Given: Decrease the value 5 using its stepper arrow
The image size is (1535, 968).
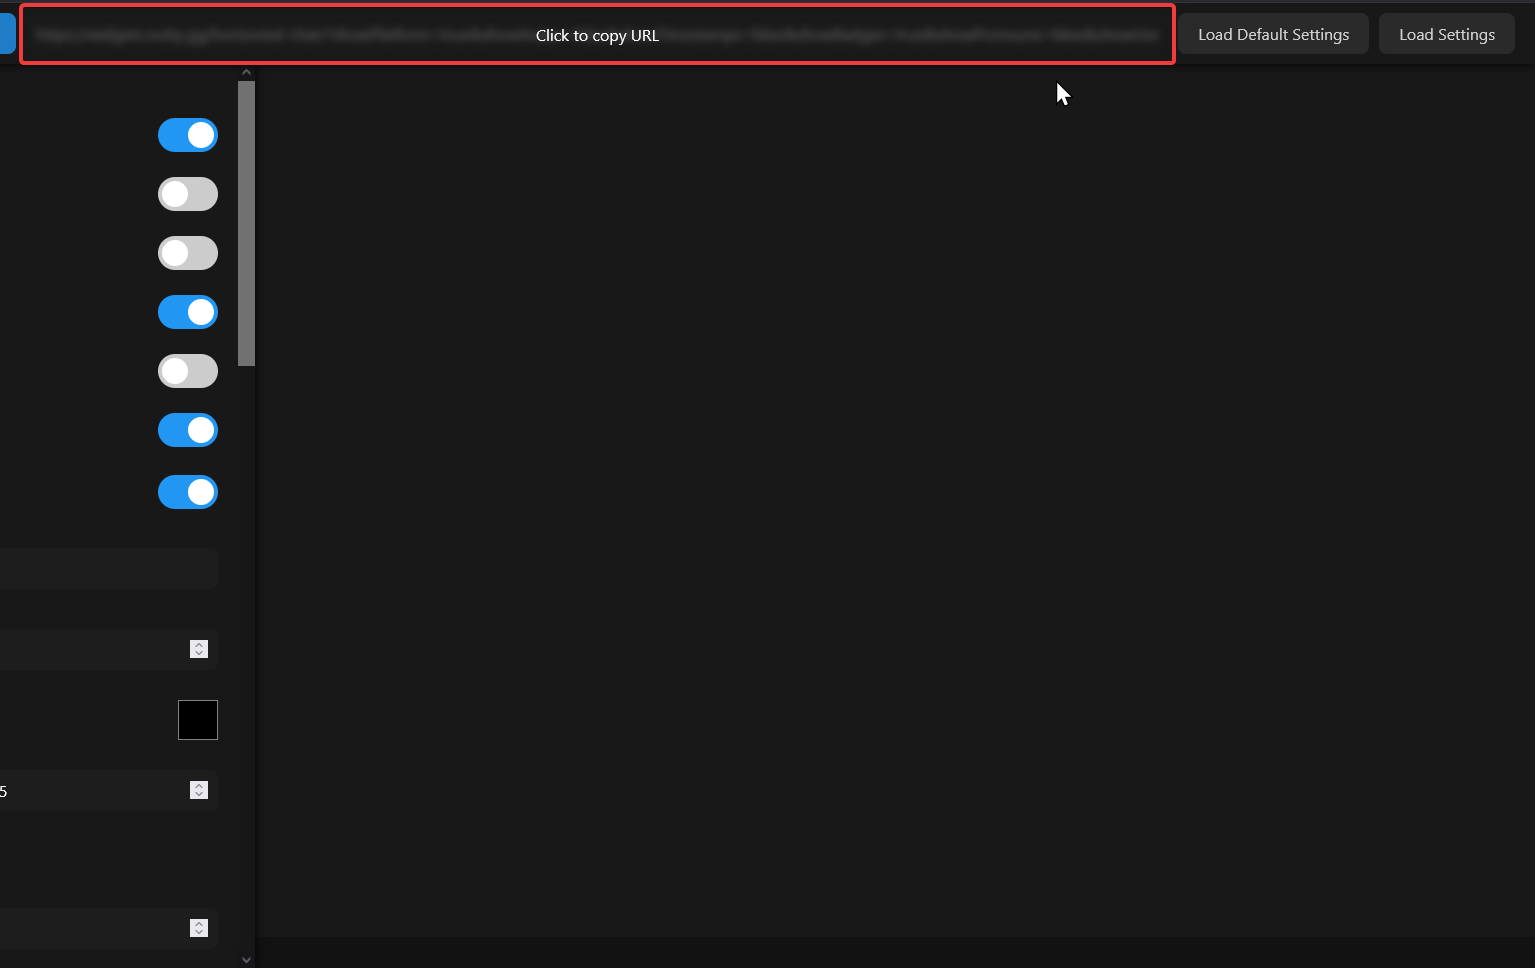Looking at the screenshot, I should point(199,794).
